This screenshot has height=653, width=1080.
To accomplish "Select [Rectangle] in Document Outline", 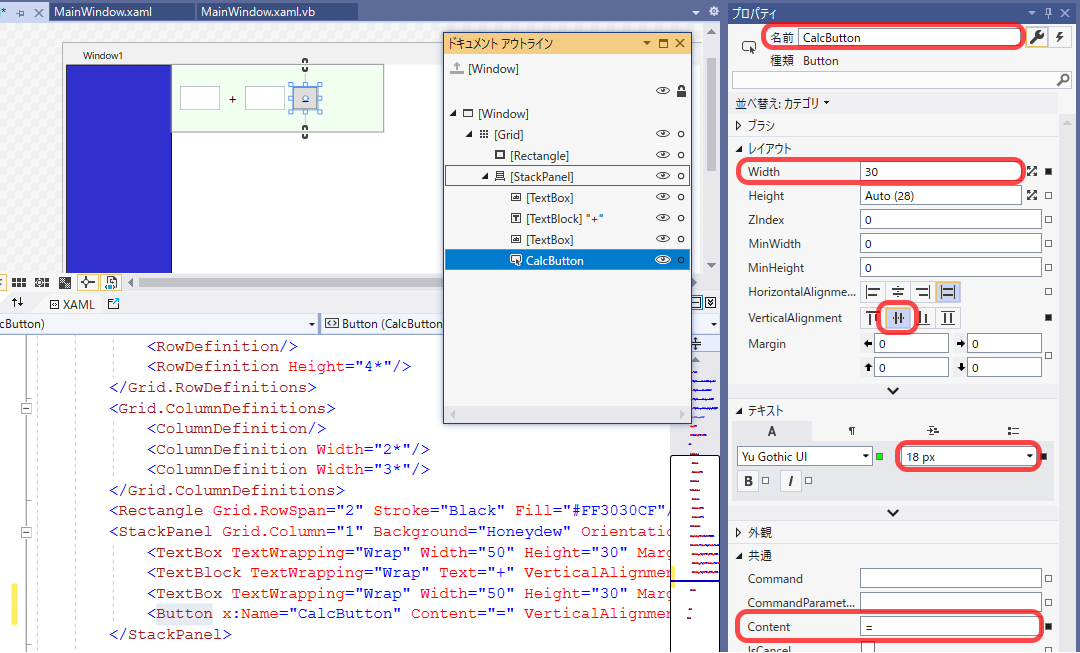I will [539, 156].
